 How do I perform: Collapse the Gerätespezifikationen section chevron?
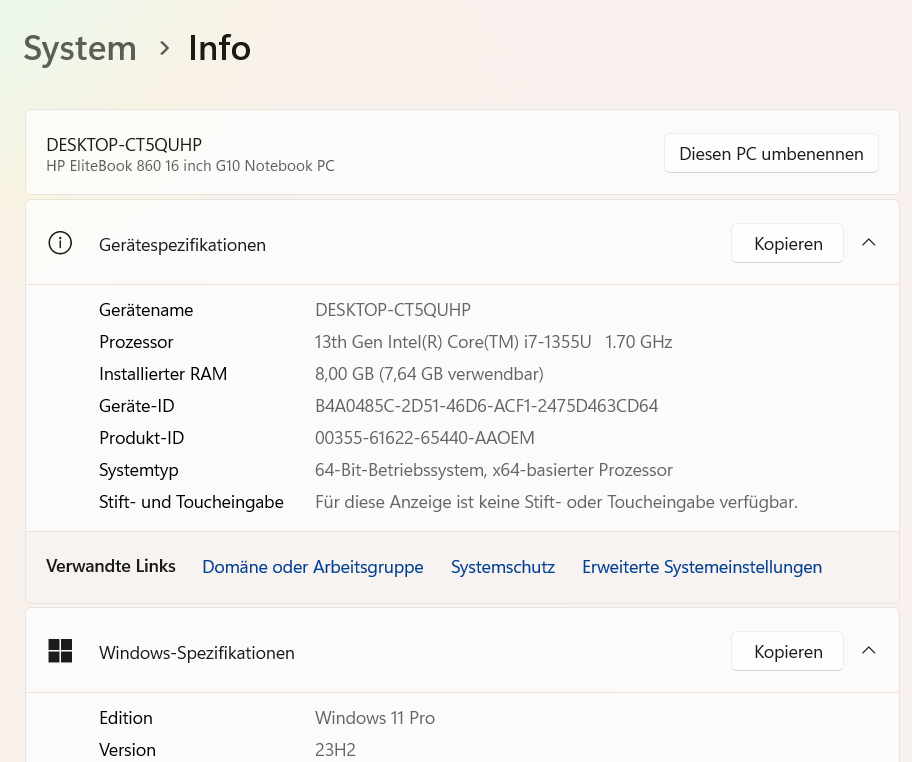pos(868,243)
